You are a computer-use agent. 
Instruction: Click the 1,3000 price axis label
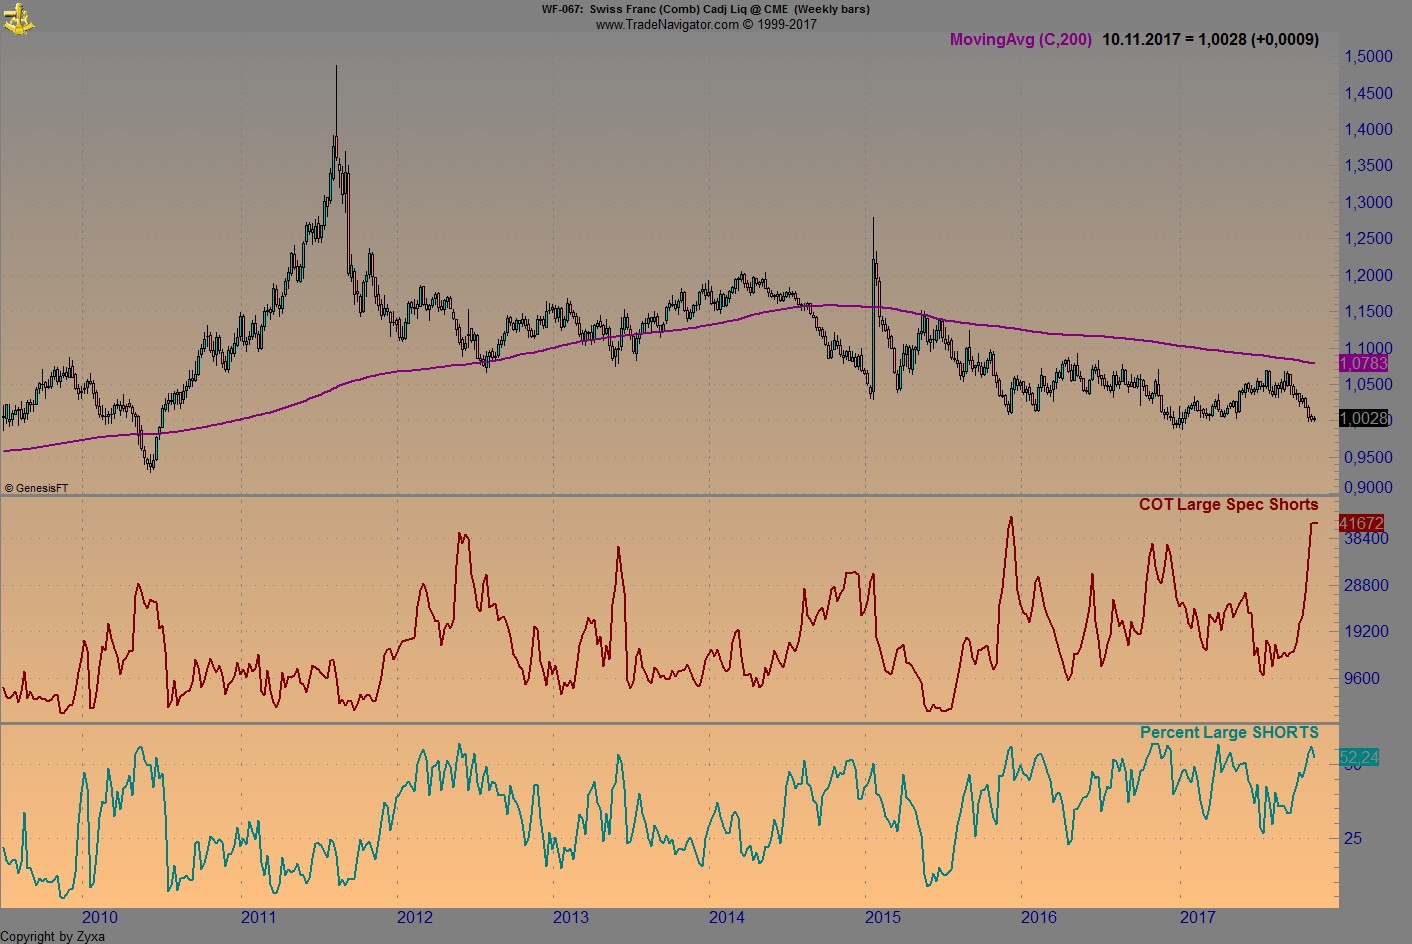click(x=1368, y=203)
